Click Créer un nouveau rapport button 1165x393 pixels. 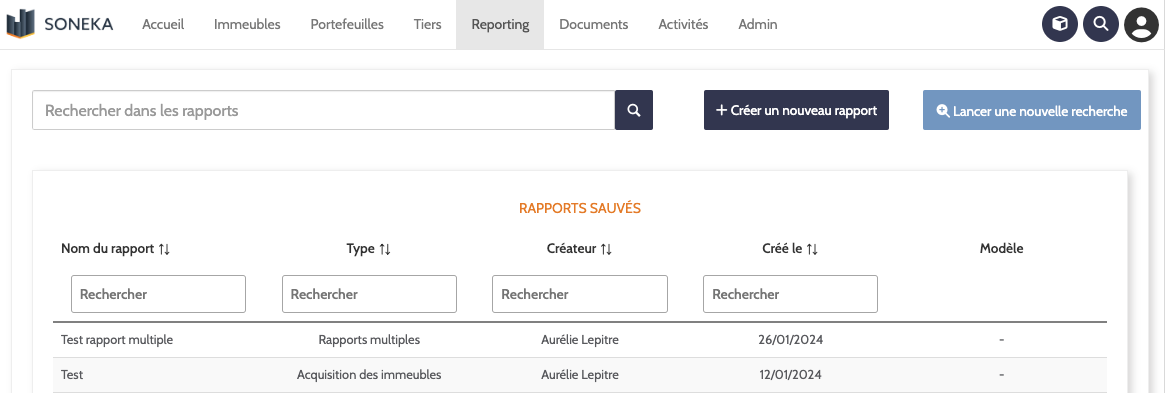(796, 110)
